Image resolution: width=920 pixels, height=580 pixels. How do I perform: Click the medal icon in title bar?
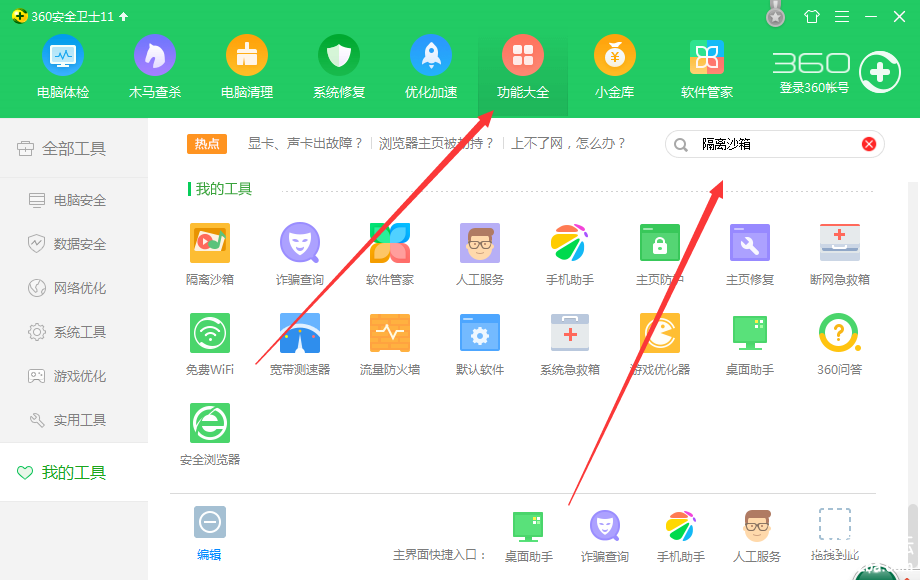[776, 14]
